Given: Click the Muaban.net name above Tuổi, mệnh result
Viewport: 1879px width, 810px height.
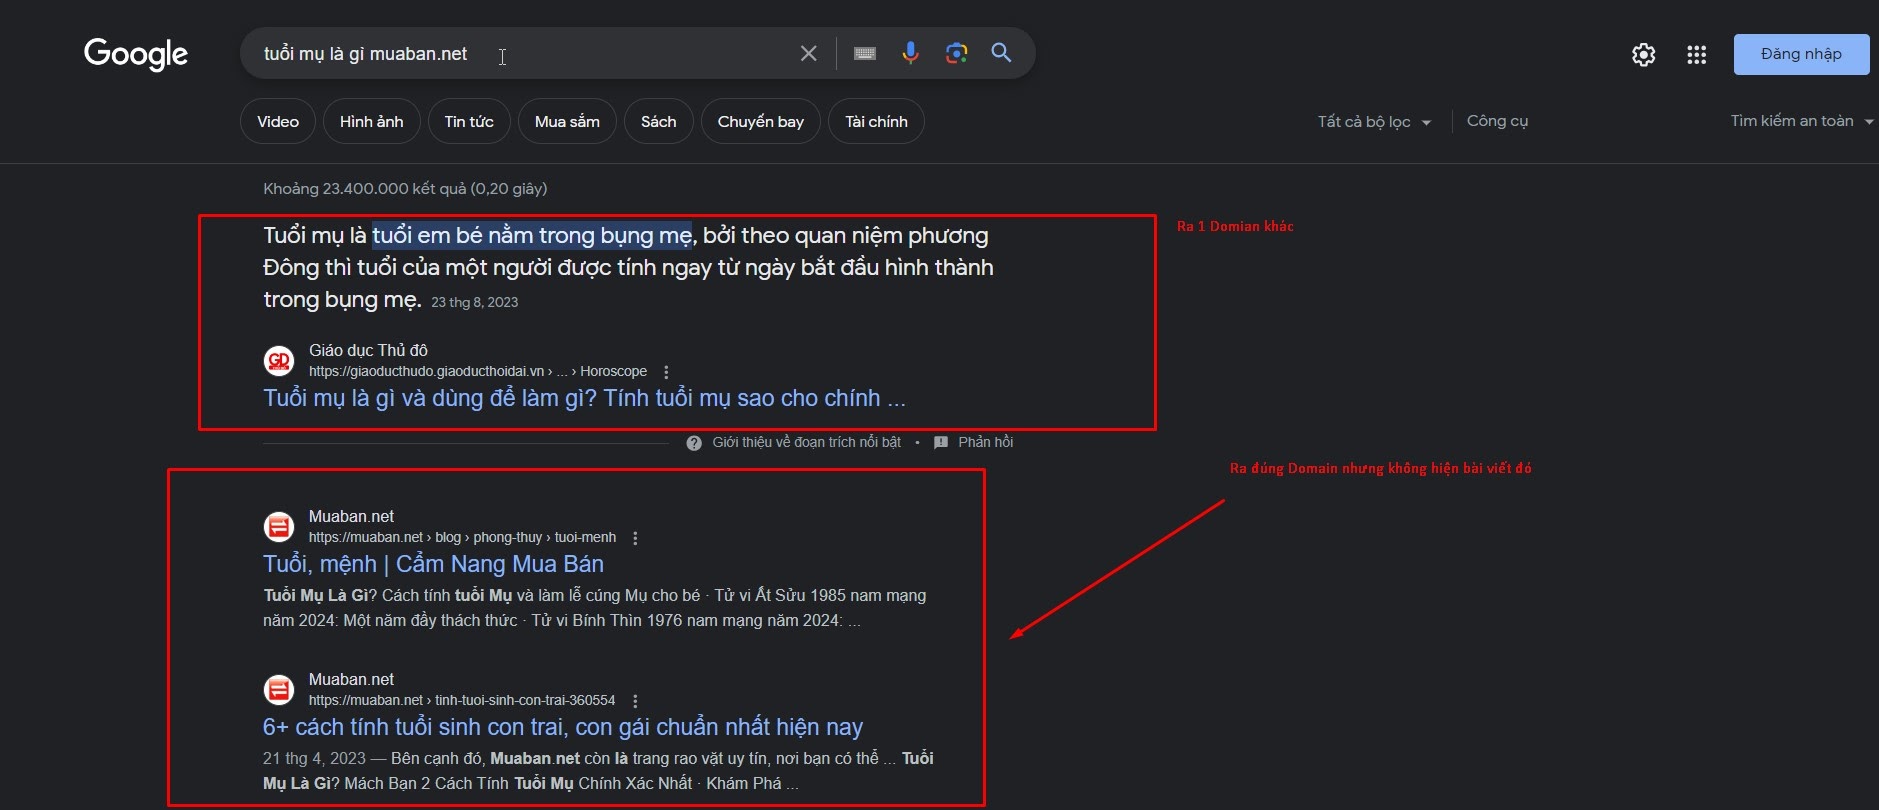Looking at the screenshot, I should point(351,516).
